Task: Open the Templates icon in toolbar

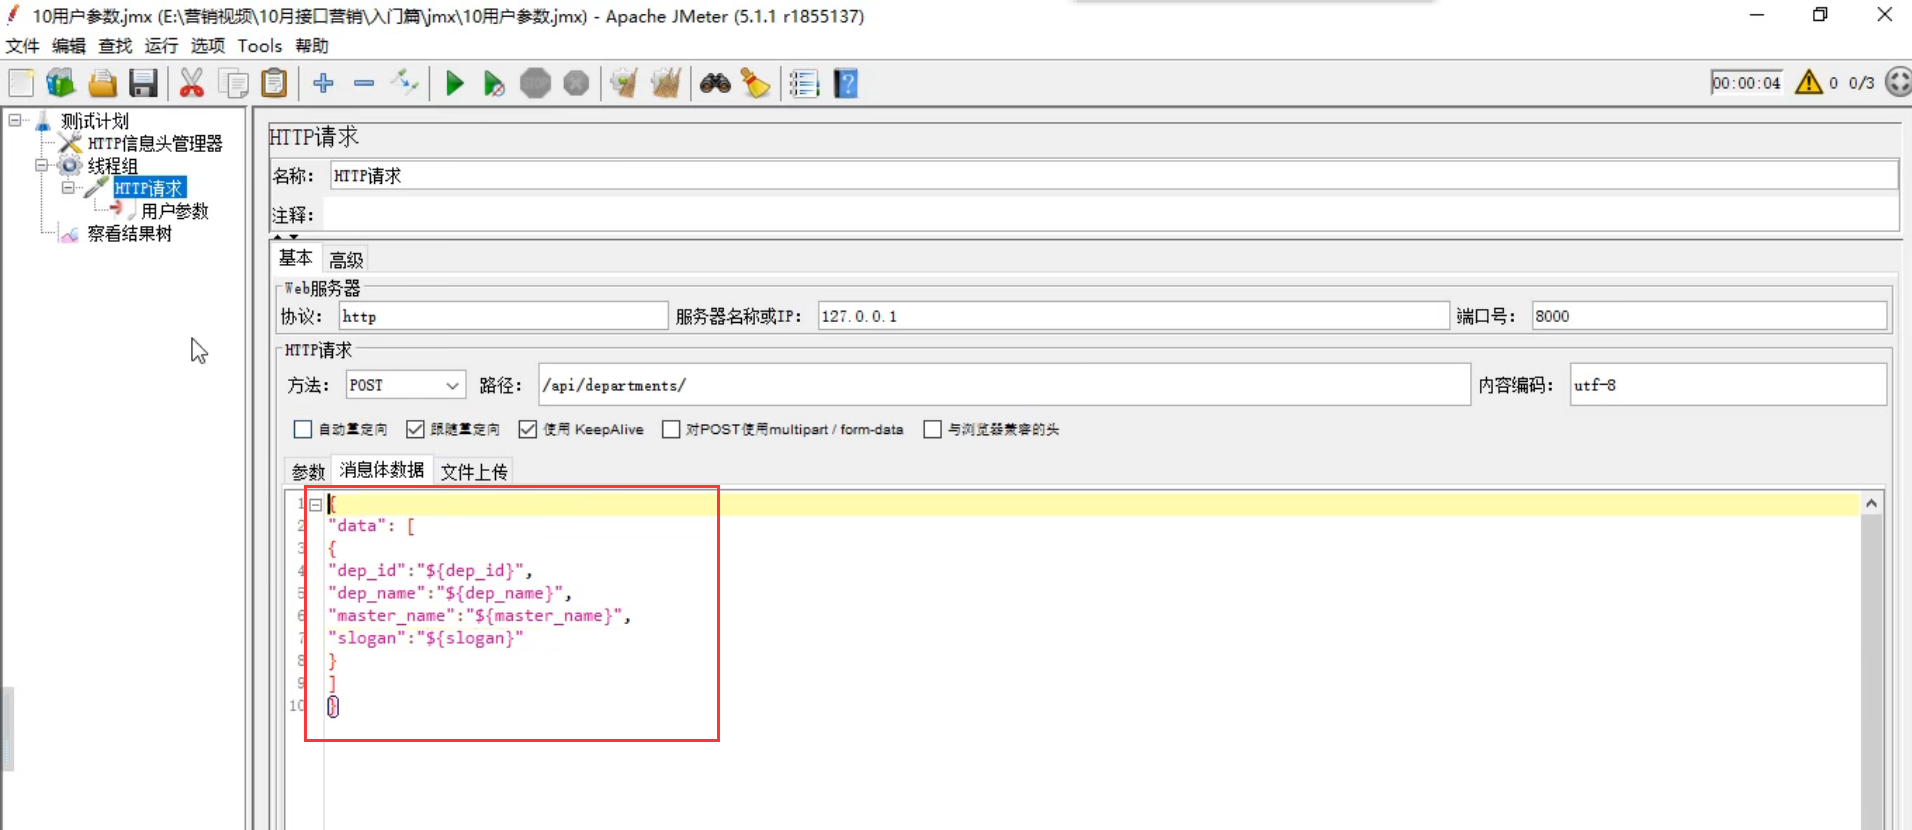Action: pyautogui.click(x=60, y=83)
